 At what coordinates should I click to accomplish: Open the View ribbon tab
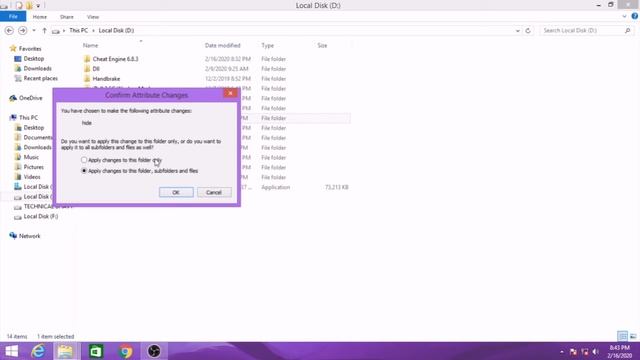click(93, 17)
